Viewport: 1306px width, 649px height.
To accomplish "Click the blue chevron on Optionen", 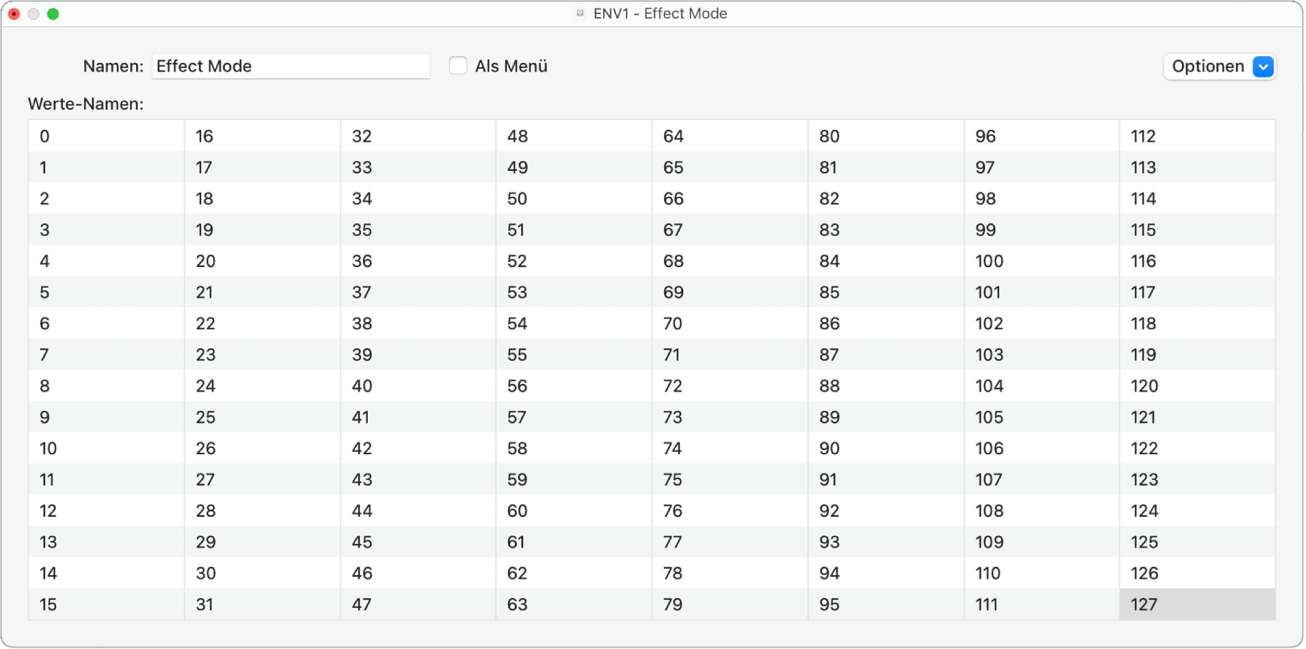I will click(x=1263, y=66).
